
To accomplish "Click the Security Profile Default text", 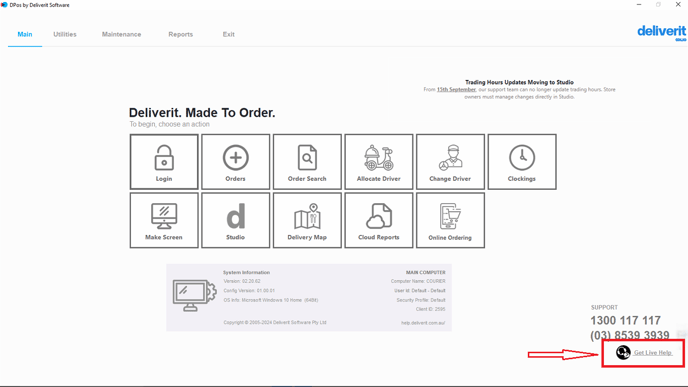I will (x=421, y=300).
